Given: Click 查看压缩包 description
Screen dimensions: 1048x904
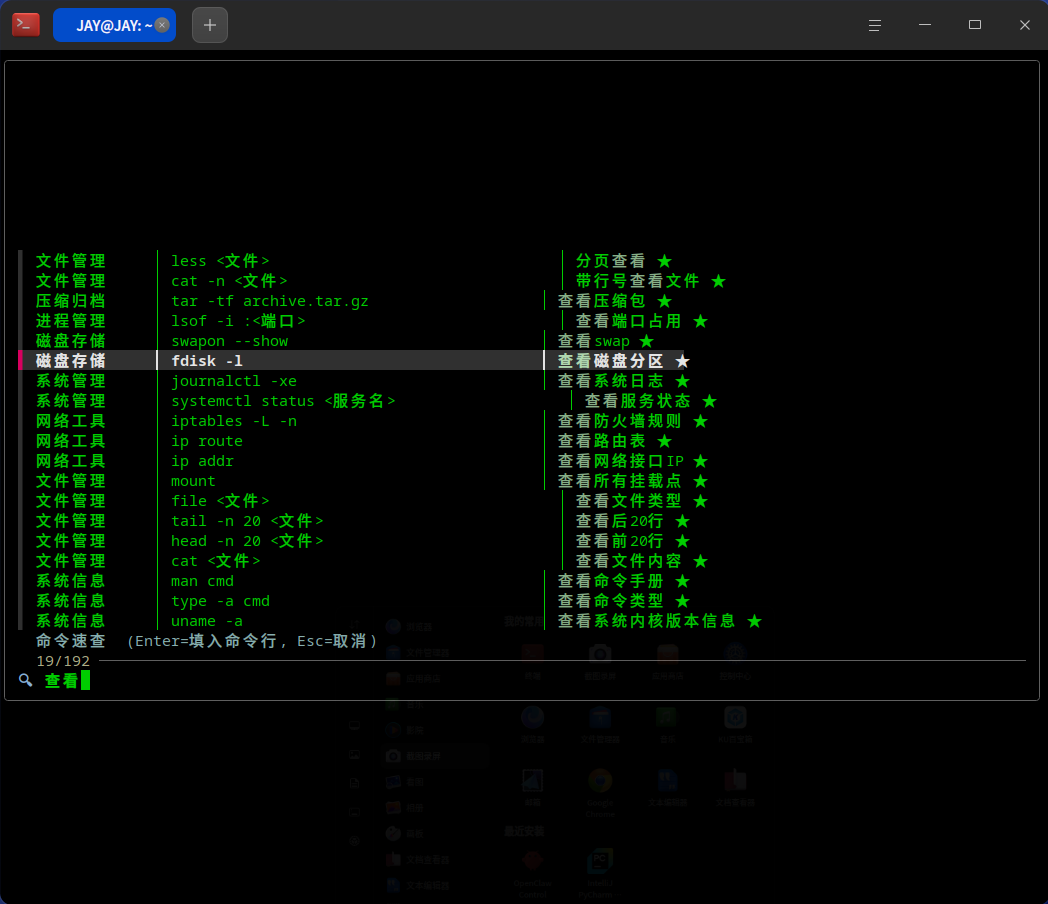Looking at the screenshot, I should point(602,301).
